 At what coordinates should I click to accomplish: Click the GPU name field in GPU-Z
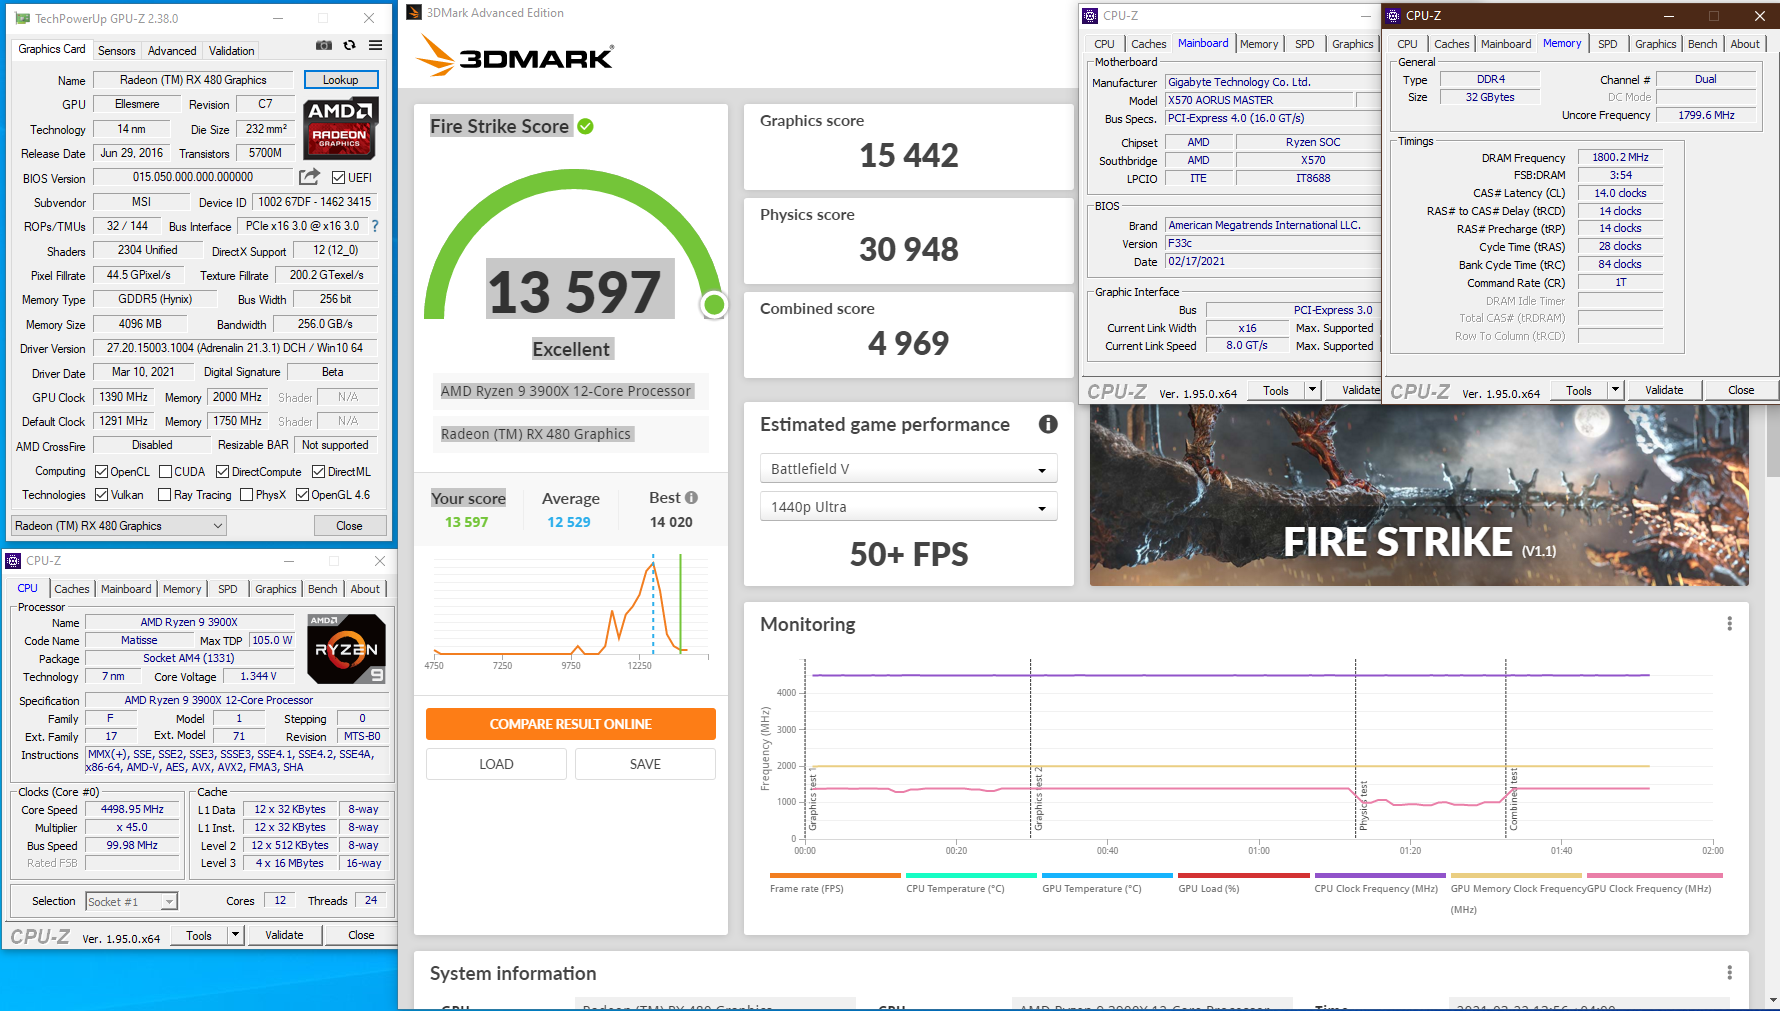pos(193,80)
